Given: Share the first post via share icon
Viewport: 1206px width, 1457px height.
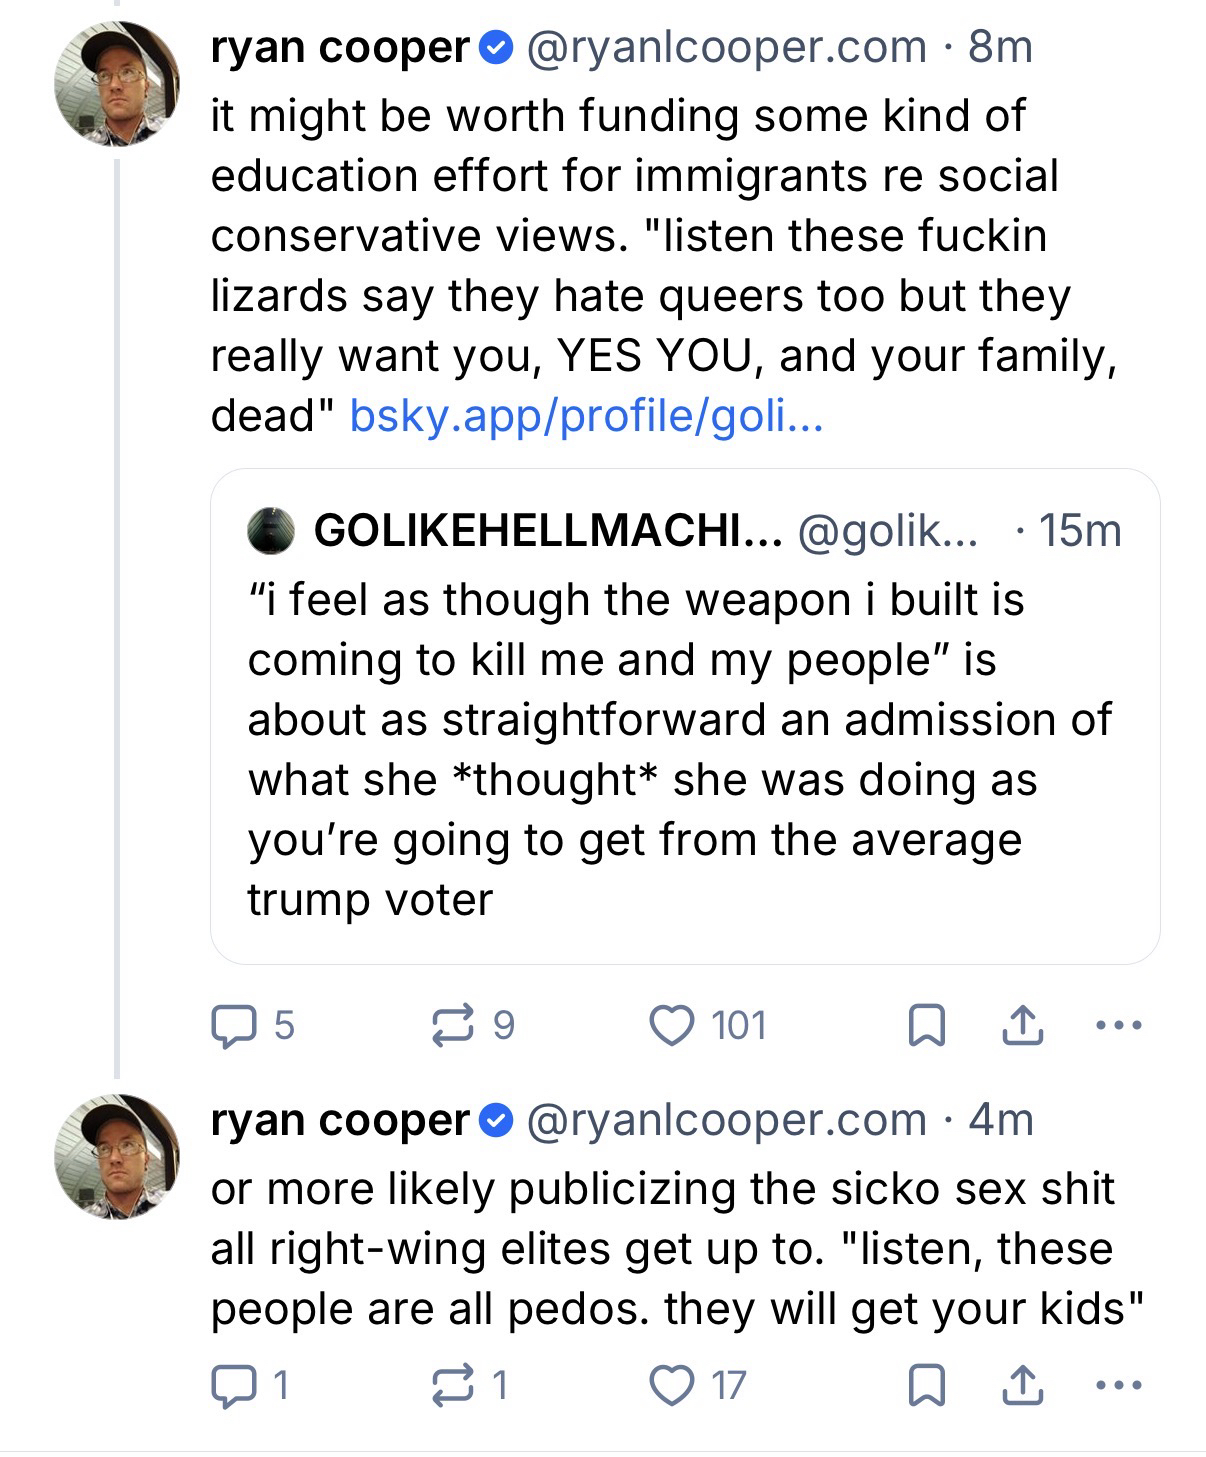Looking at the screenshot, I should pos(1022,1026).
